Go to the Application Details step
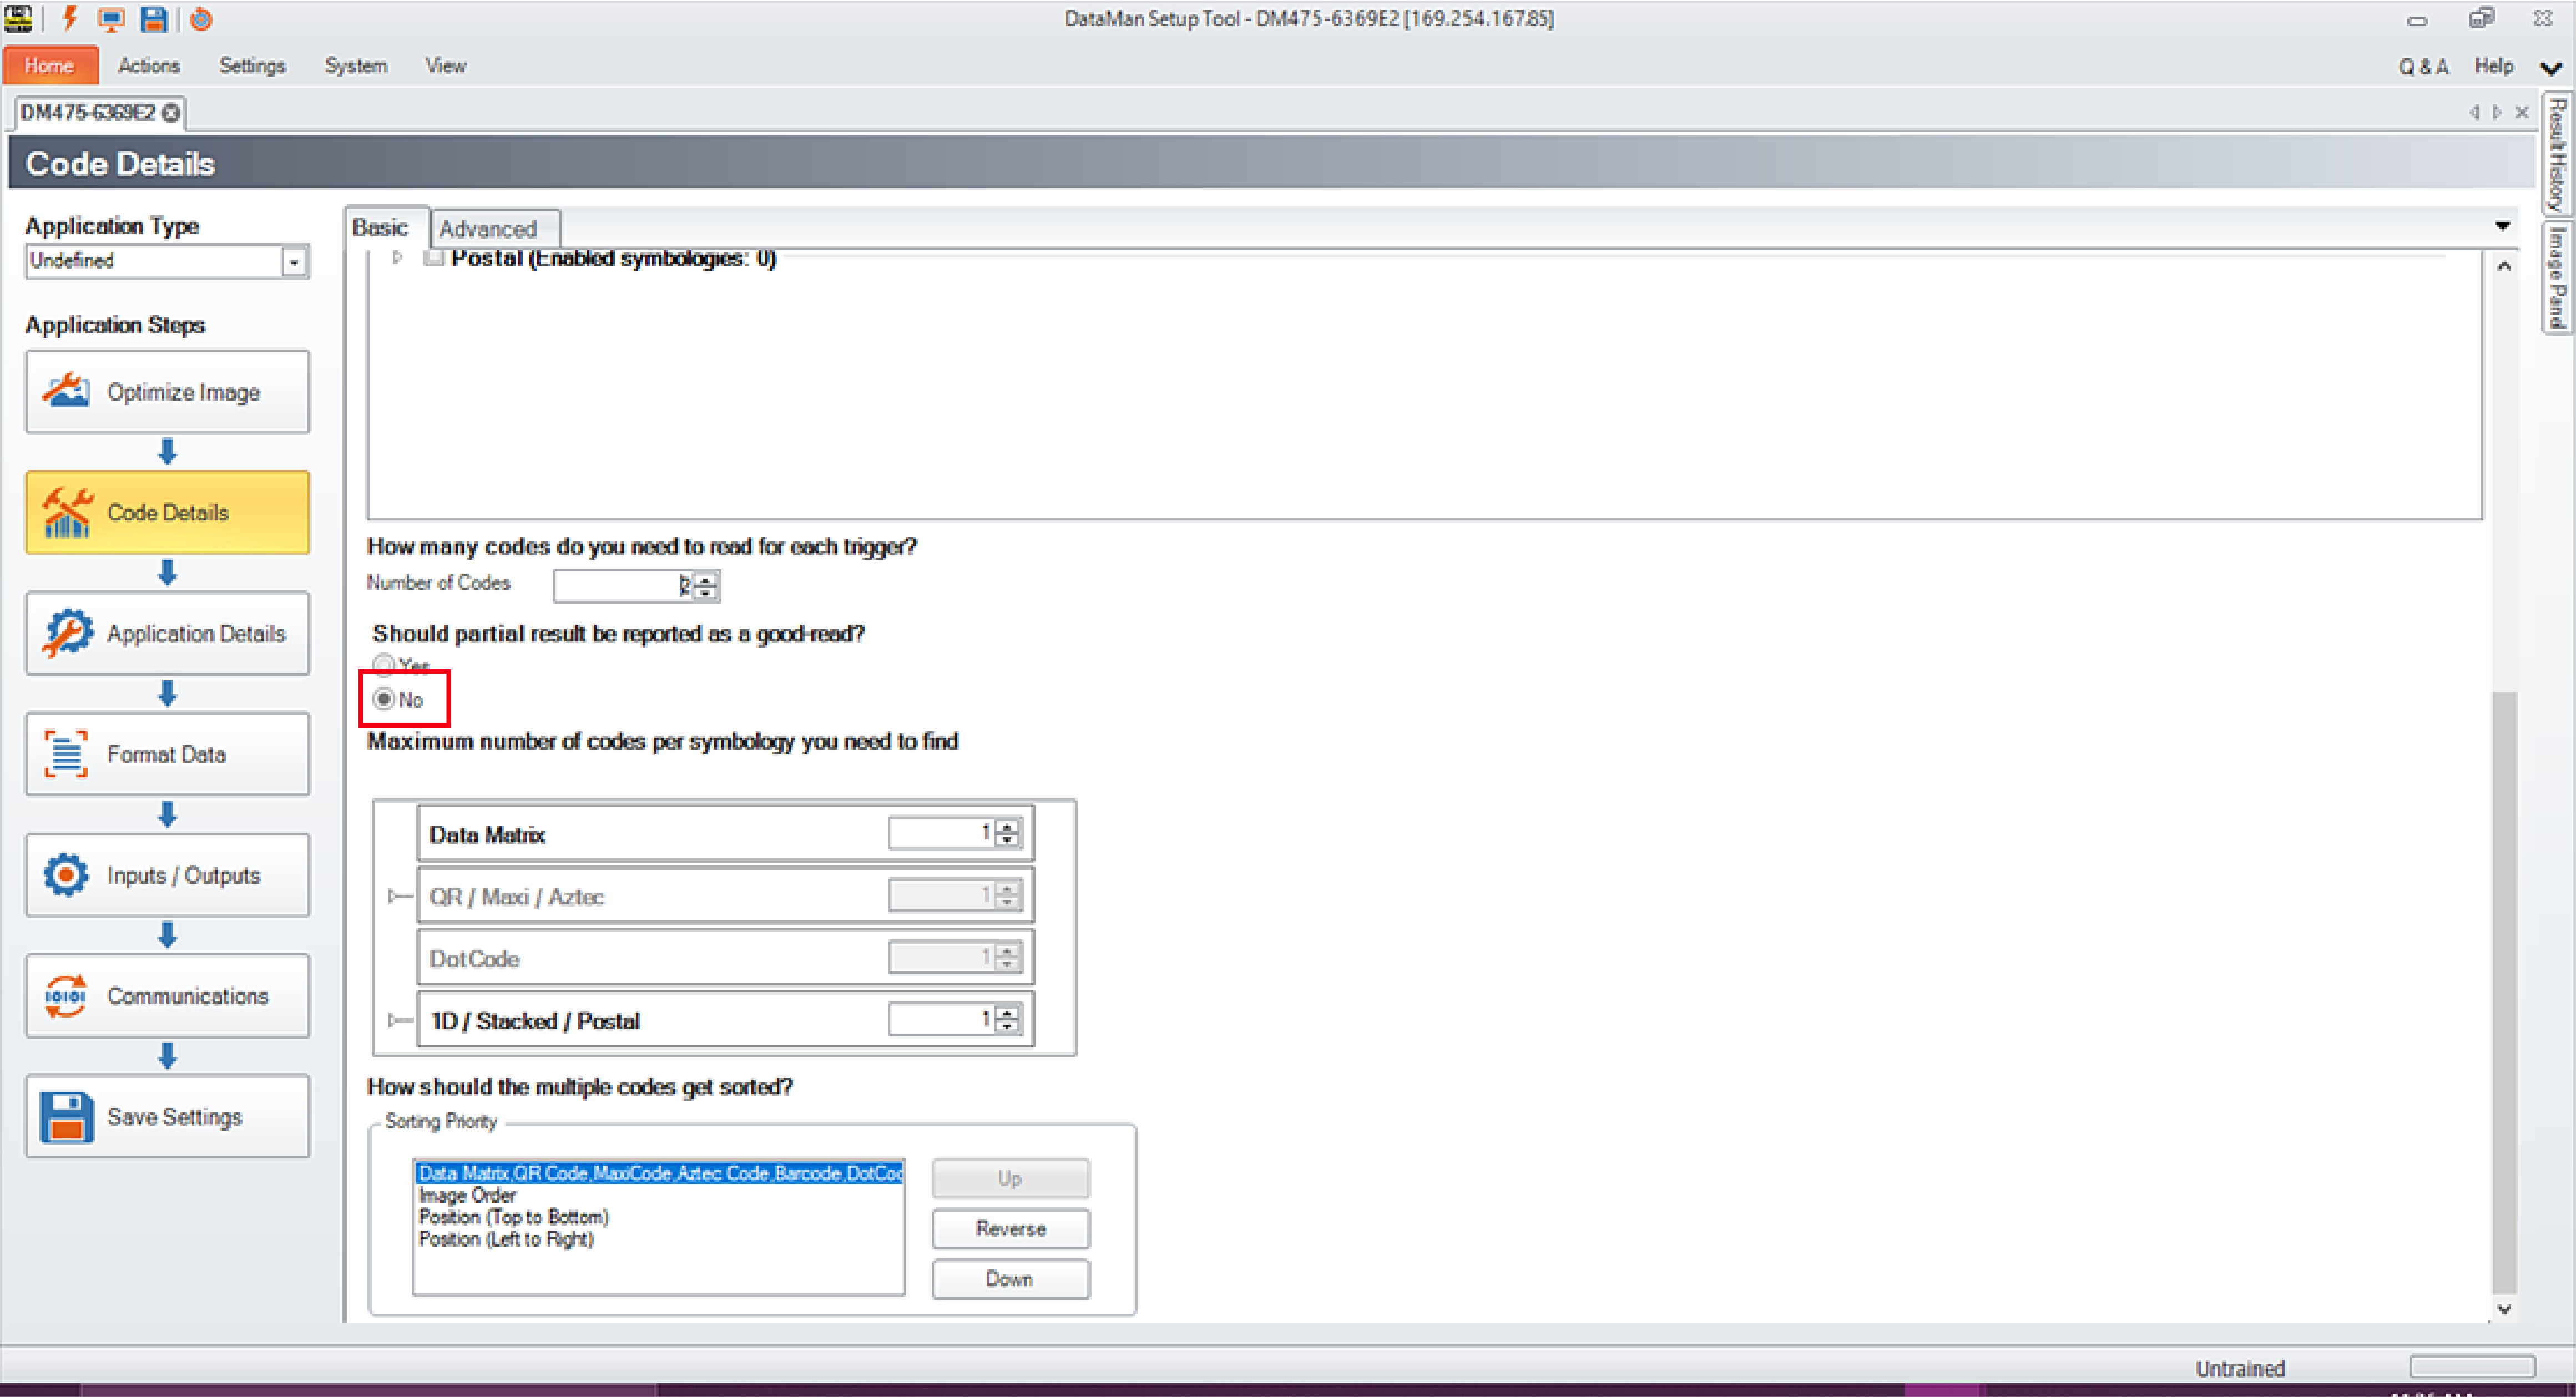 [167, 633]
